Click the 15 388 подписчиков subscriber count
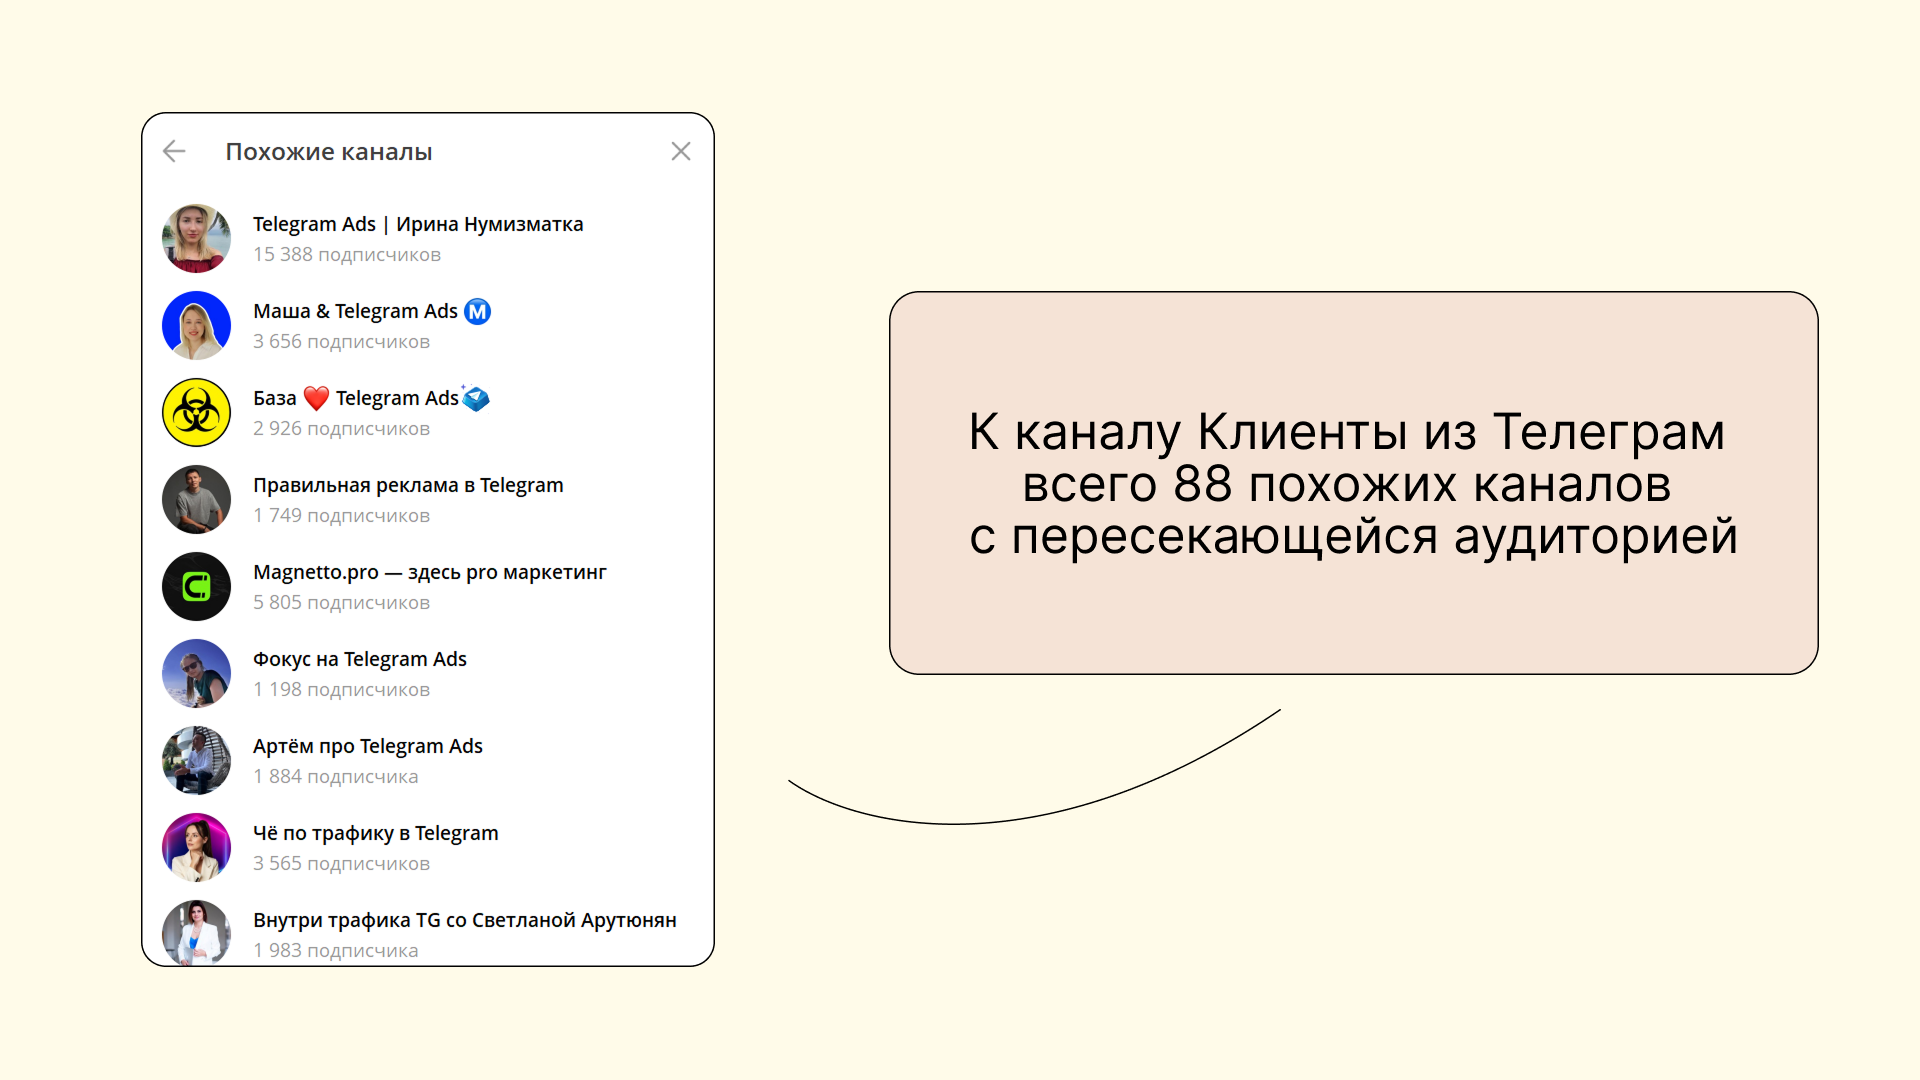This screenshot has width=1920, height=1080. pyautogui.click(x=347, y=255)
